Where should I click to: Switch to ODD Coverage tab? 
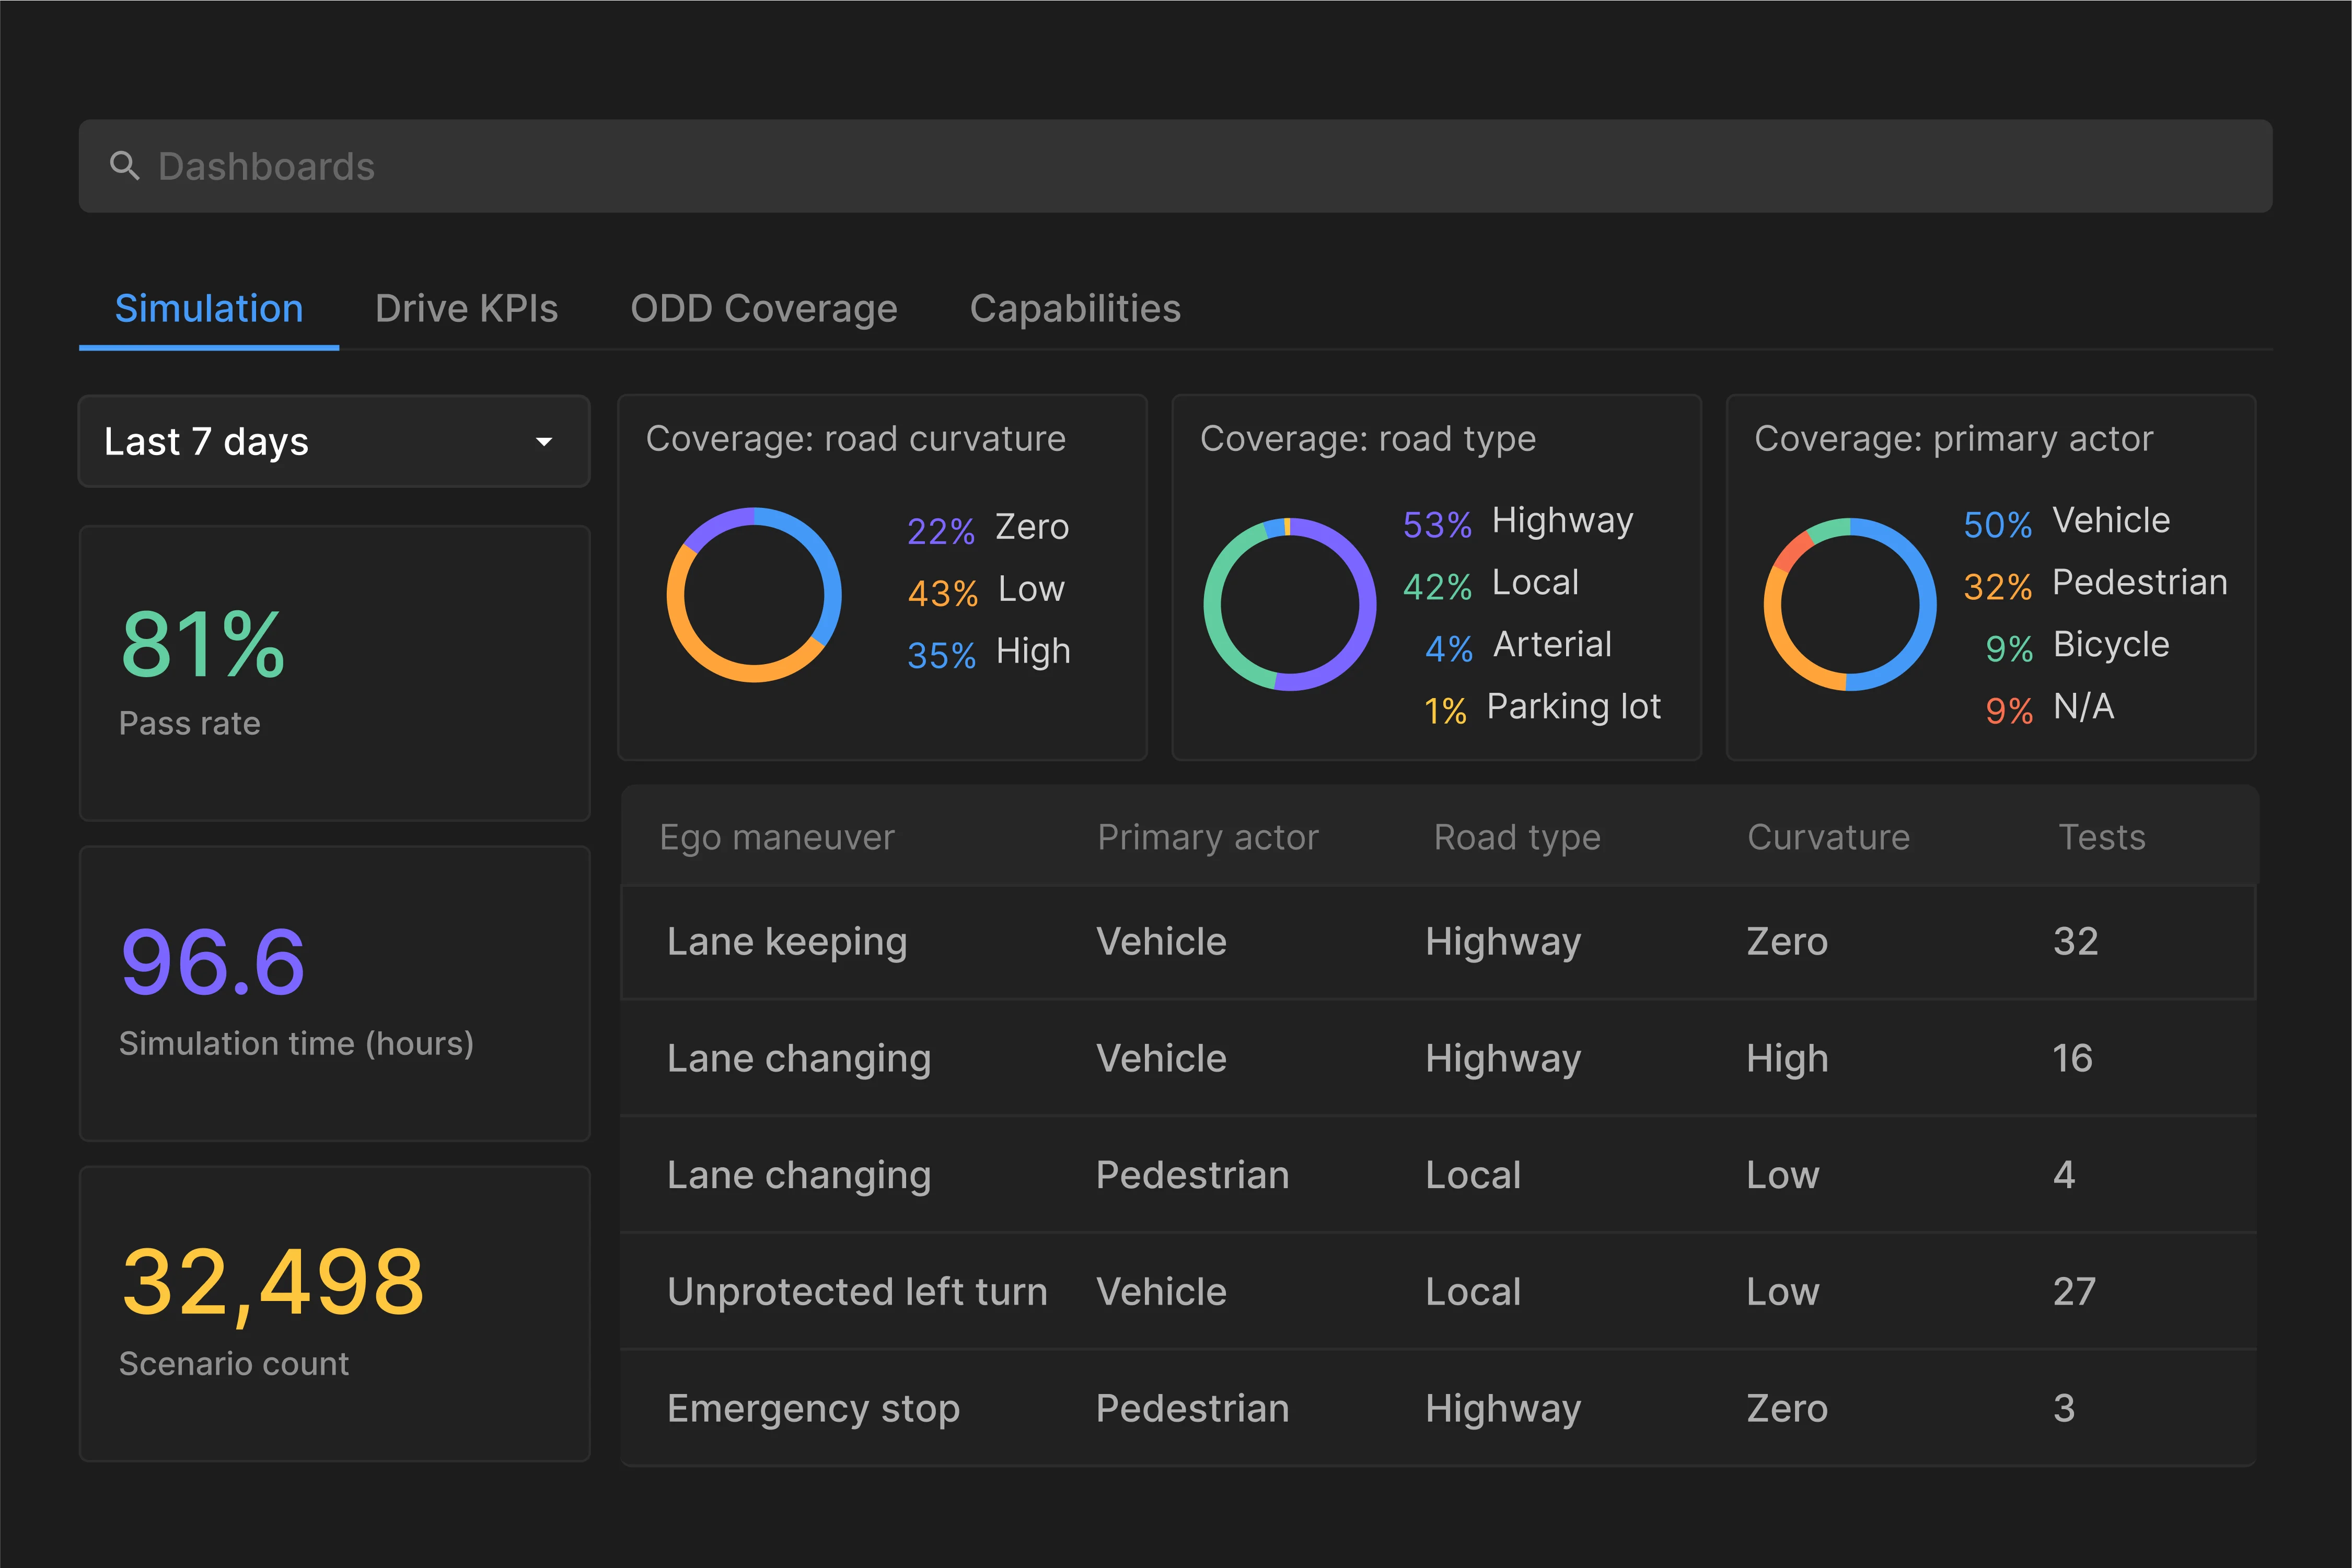click(x=763, y=309)
